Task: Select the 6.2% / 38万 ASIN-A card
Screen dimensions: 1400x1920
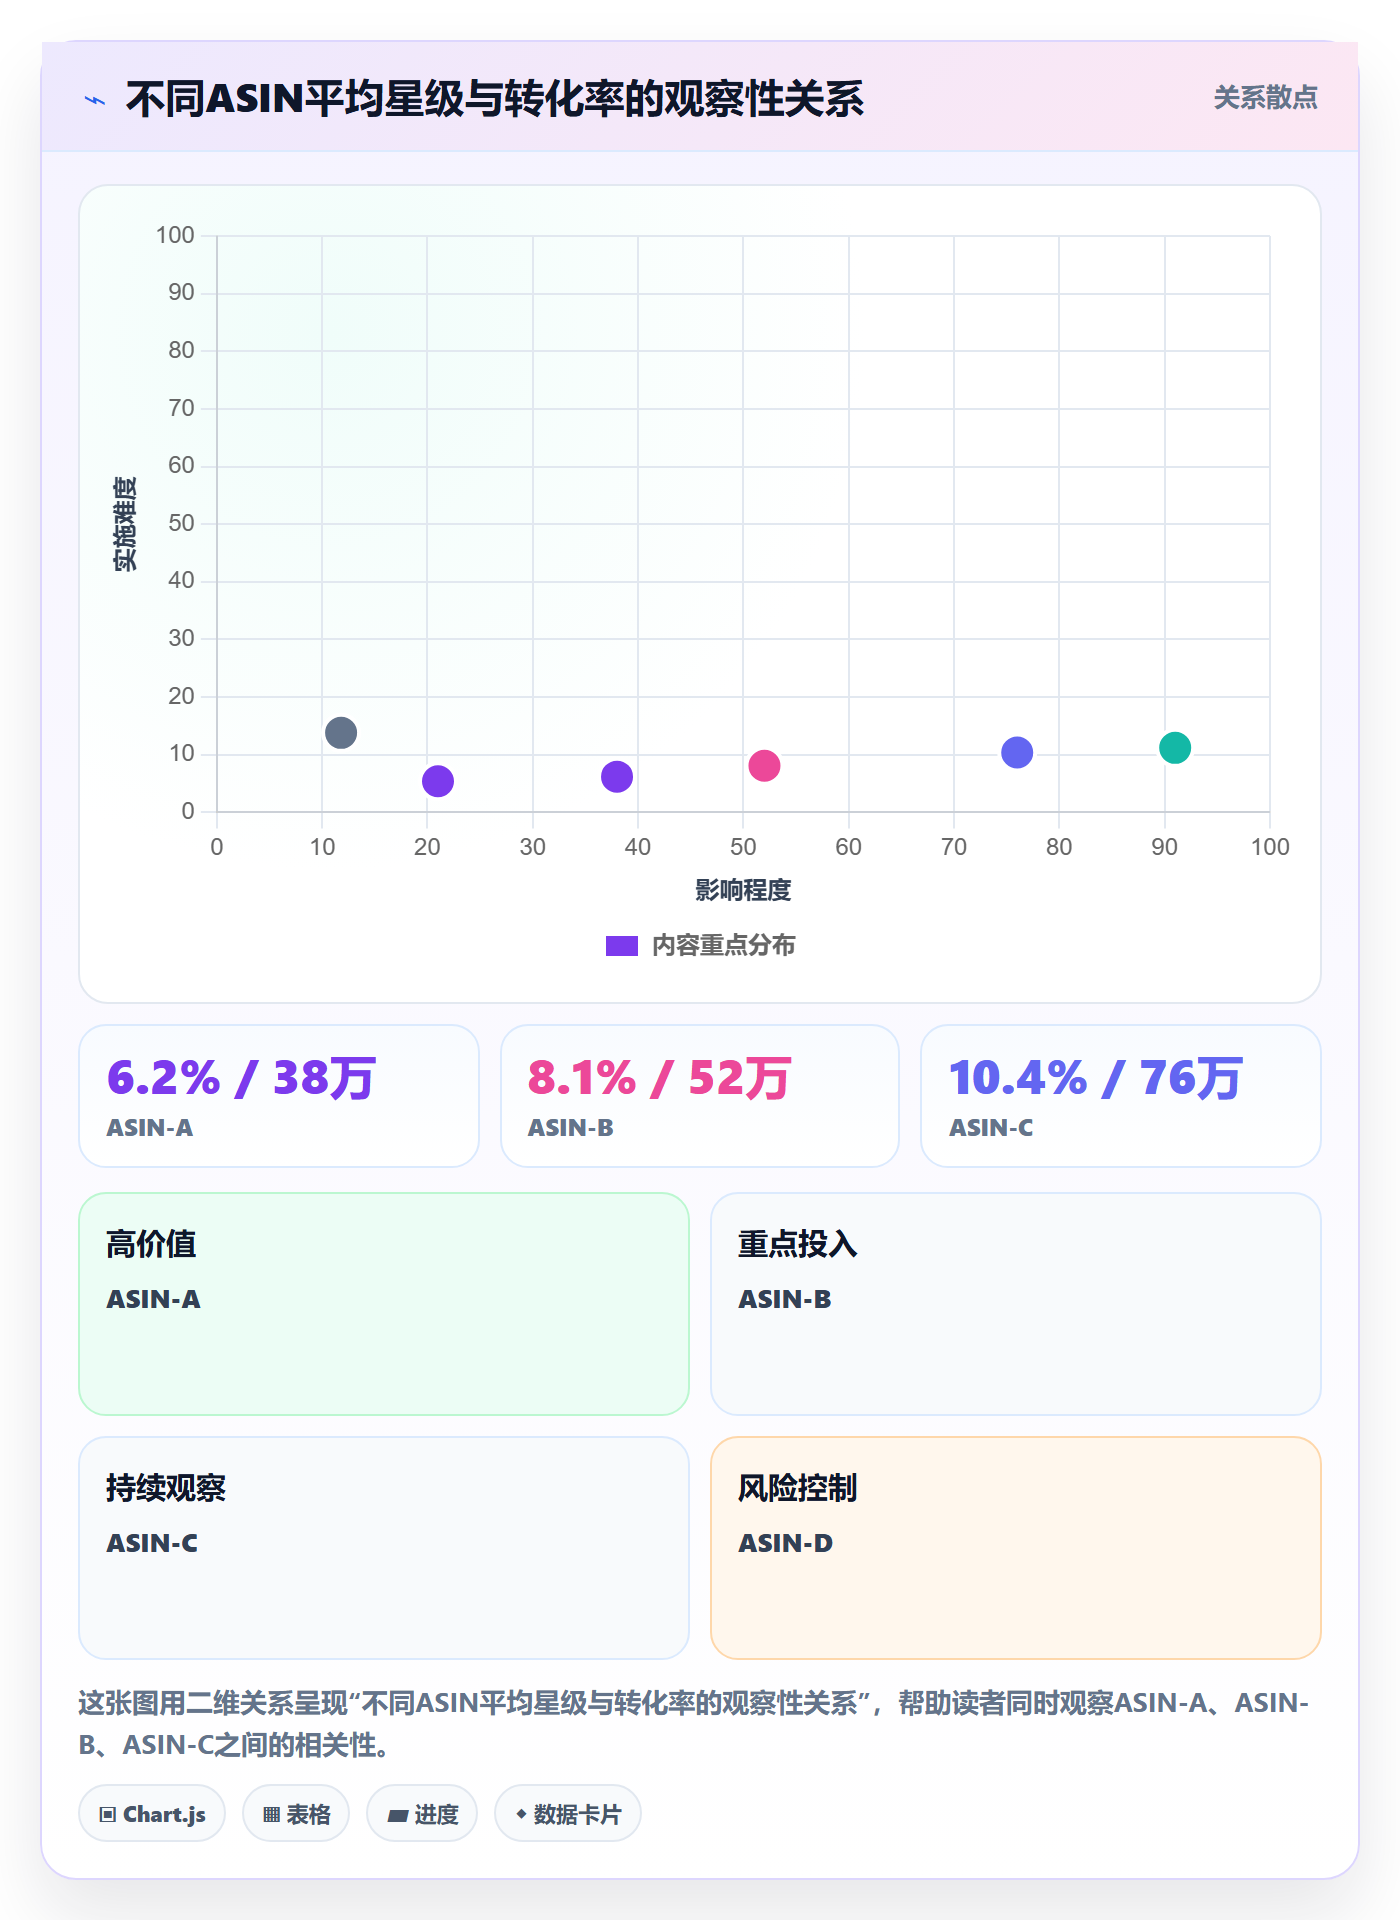Action: [279, 1096]
